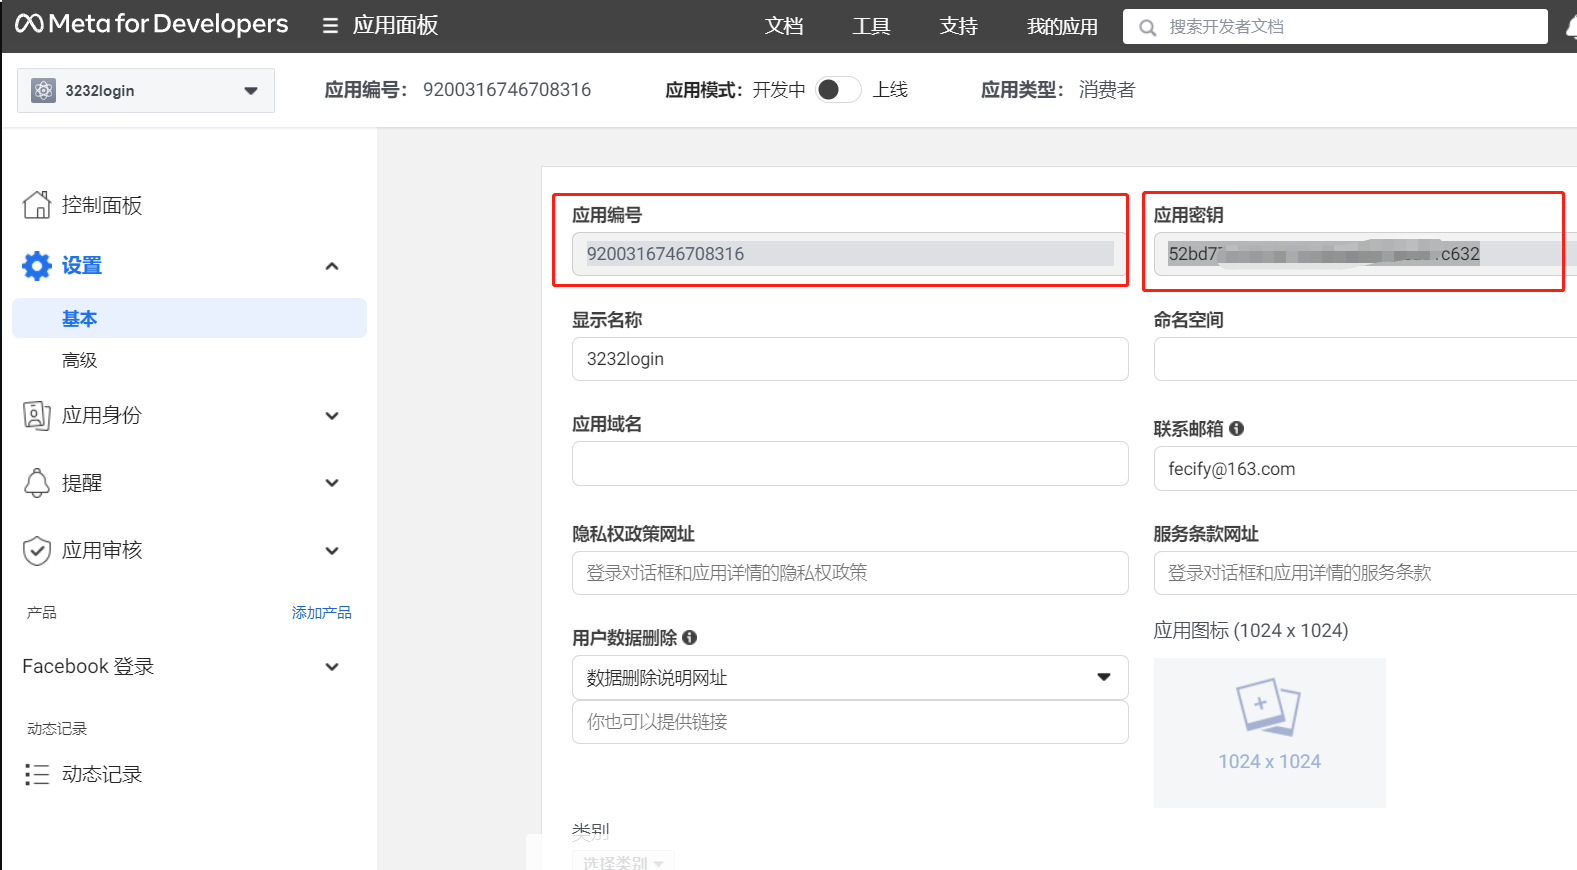
Task: Expand the Facebook 登录 section chevron
Action: click(332, 667)
